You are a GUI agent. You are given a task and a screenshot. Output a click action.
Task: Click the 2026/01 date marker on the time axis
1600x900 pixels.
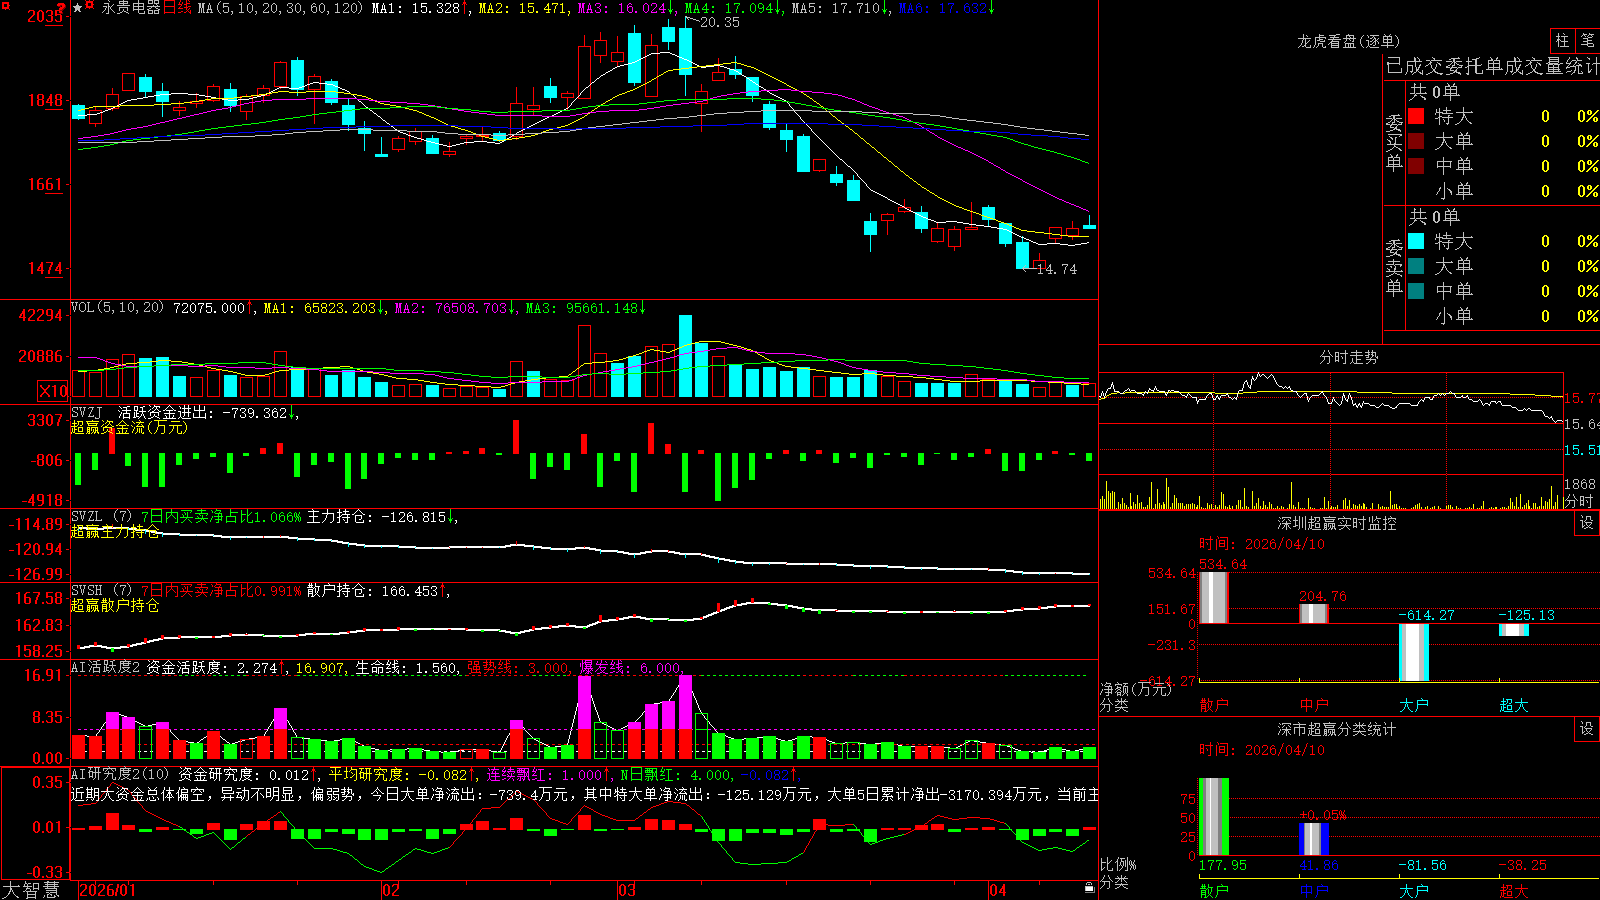click(x=107, y=890)
